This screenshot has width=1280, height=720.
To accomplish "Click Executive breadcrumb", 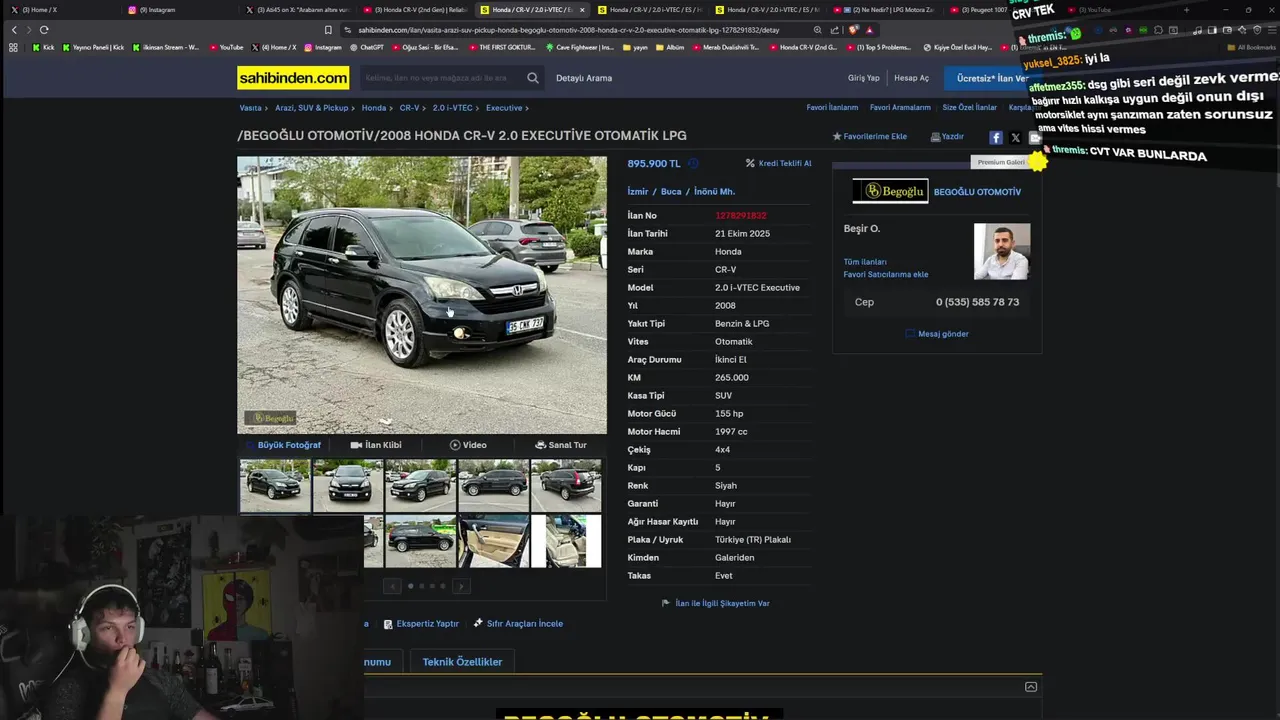I will [x=504, y=108].
